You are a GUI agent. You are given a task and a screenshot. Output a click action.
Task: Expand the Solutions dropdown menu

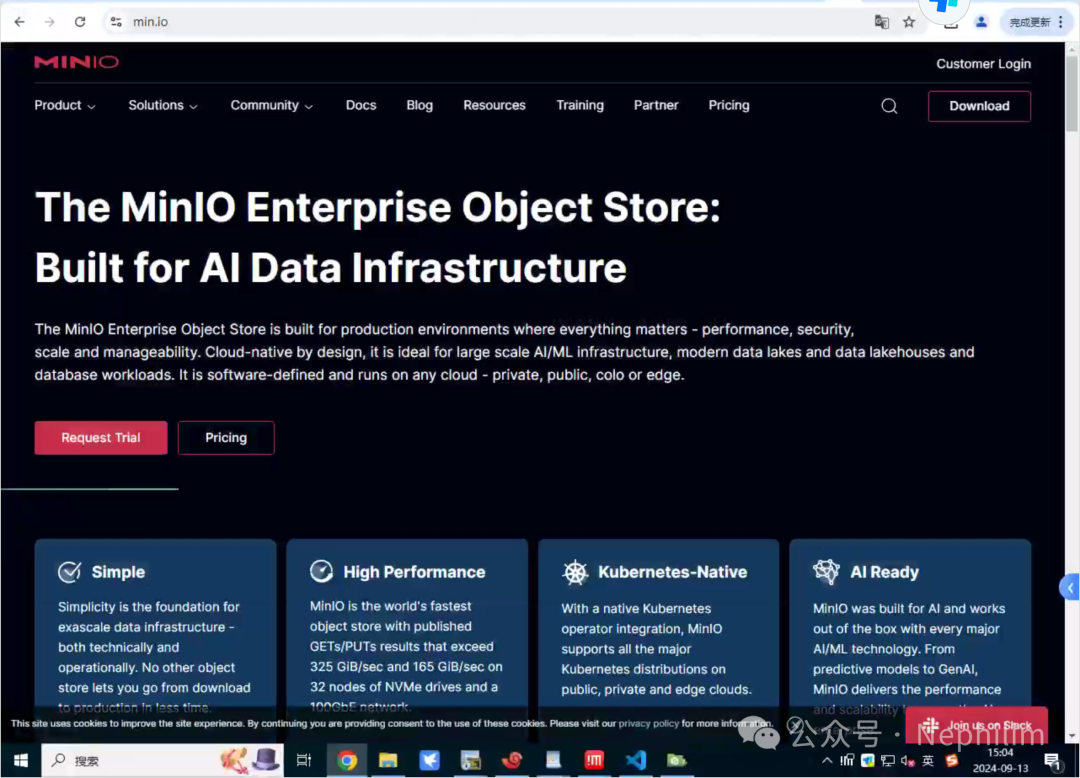pos(163,105)
